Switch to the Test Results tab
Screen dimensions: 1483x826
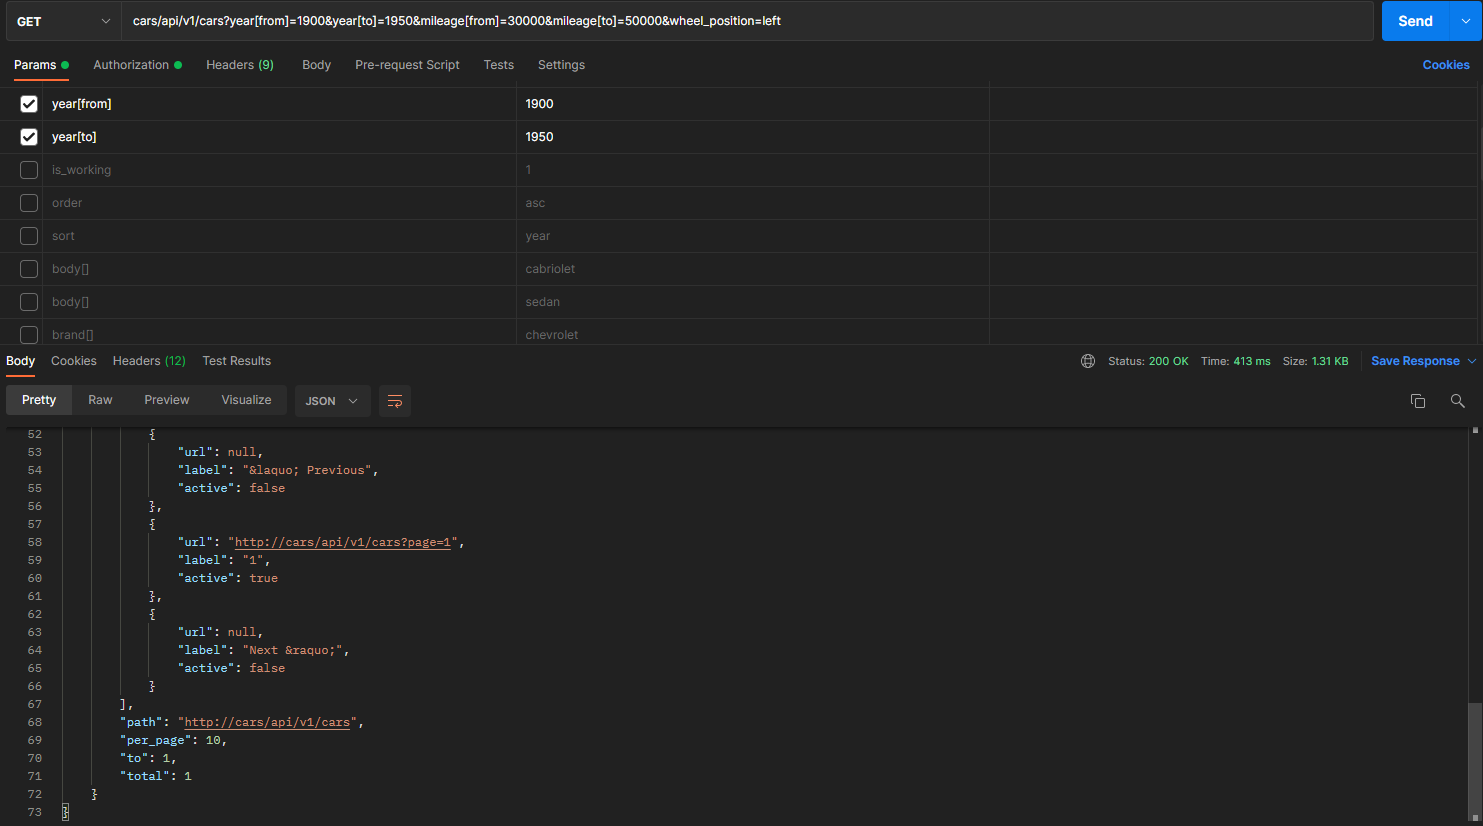237,361
